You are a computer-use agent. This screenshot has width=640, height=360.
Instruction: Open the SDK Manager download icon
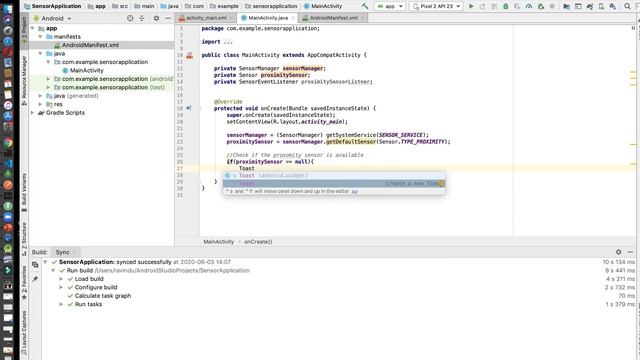(x=613, y=6)
